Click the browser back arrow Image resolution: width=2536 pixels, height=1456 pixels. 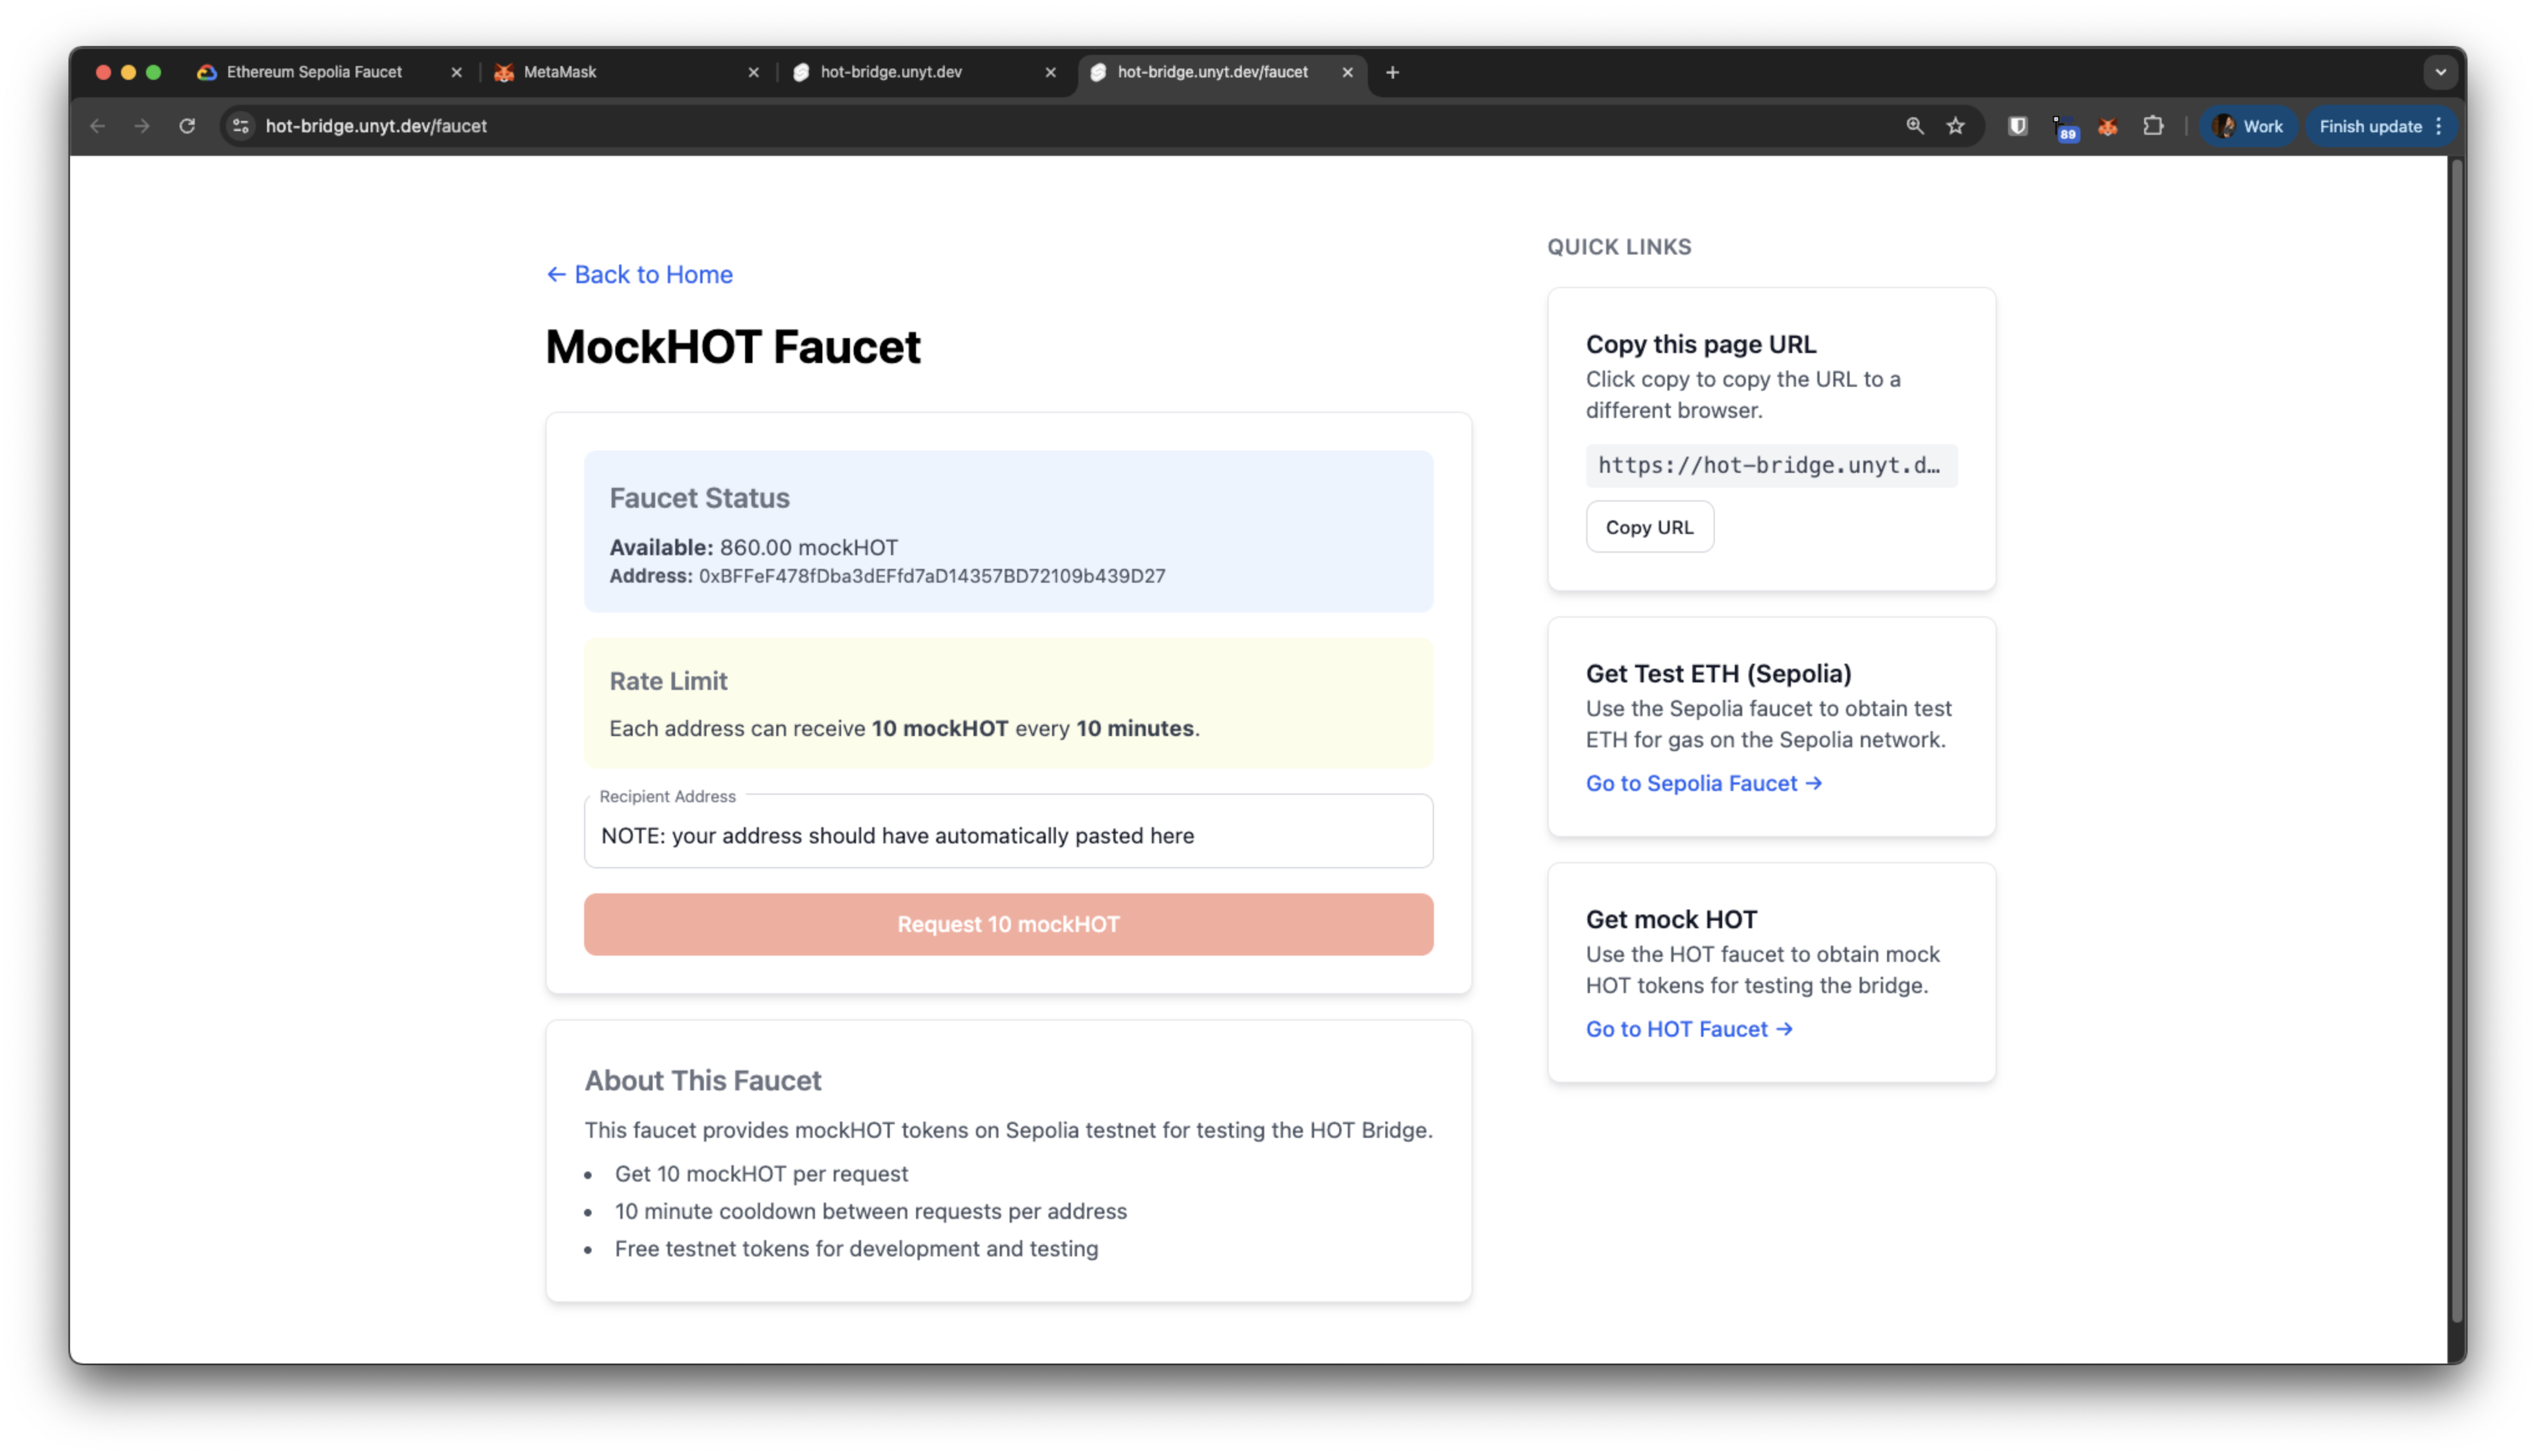pos(97,126)
